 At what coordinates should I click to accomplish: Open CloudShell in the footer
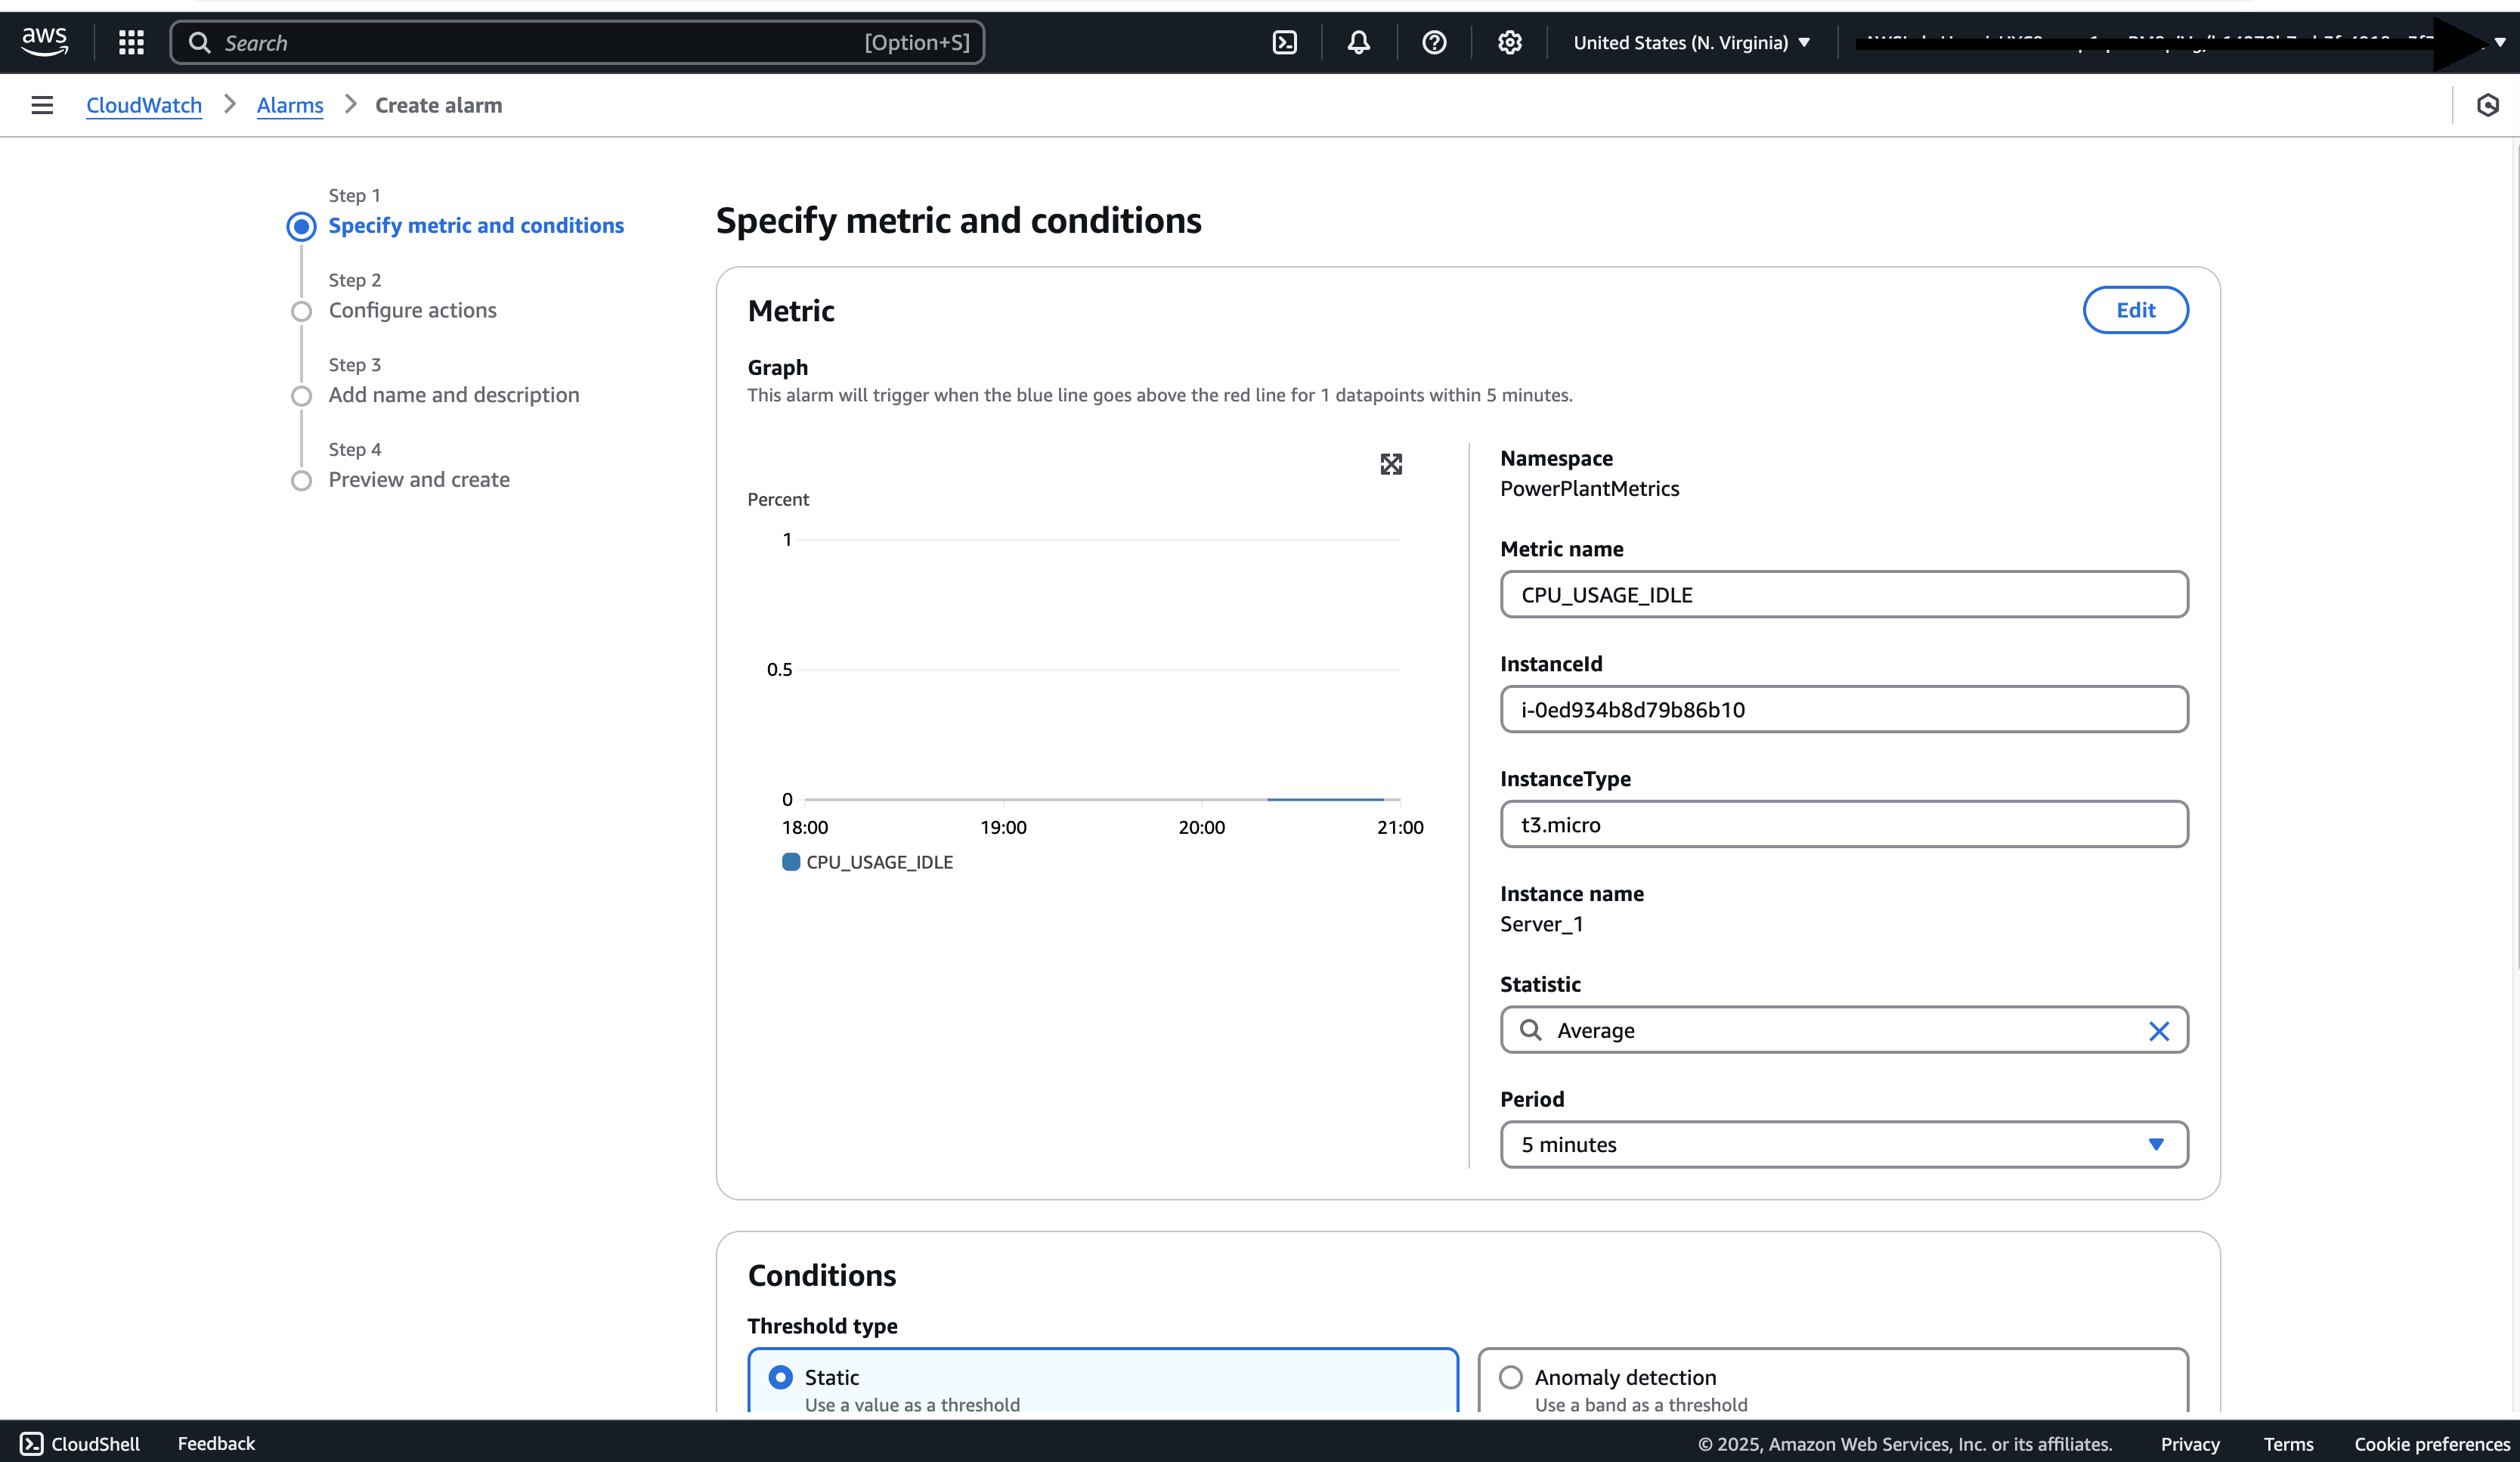pyautogui.click(x=80, y=1443)
